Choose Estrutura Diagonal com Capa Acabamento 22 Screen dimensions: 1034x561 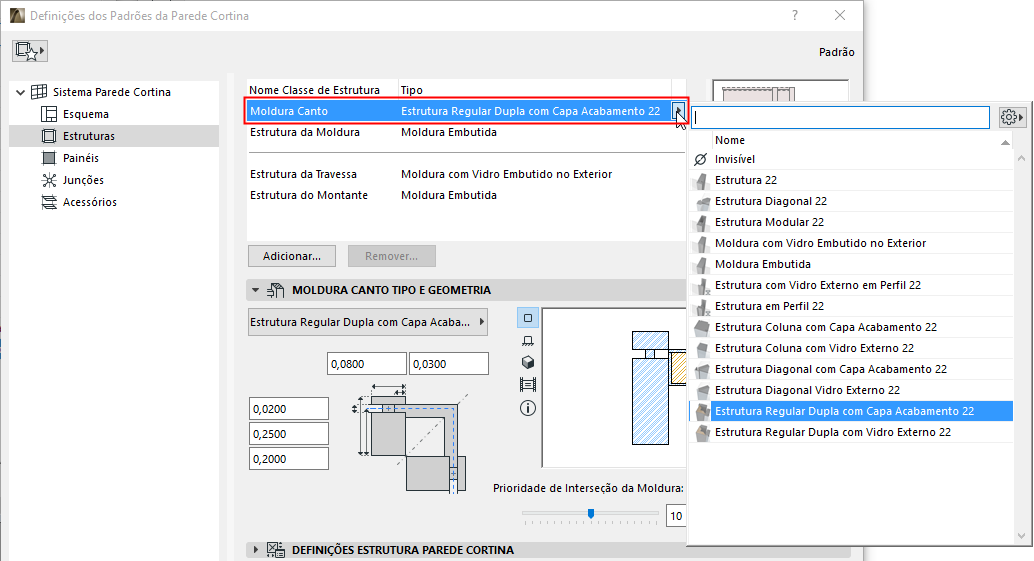click(831, 369)
